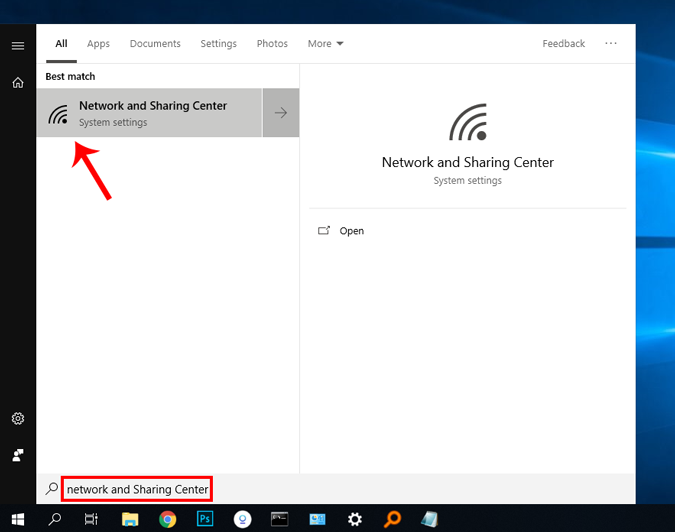The image size is (675, 532).
Task: Launch Google Chrome from the taskbar
Action: coord(167,519)
